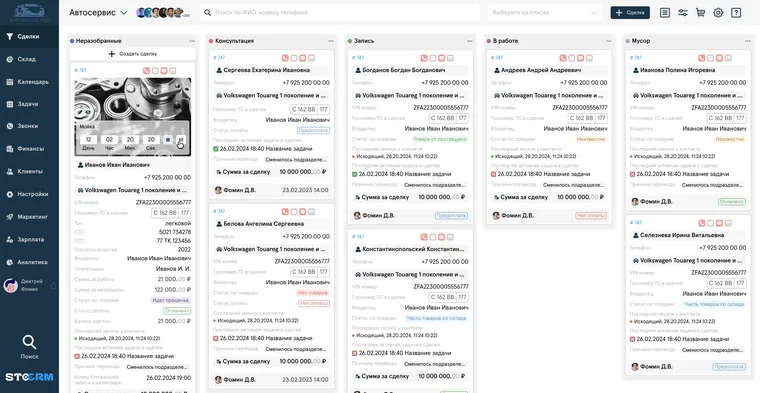Open client Андреев Андрей Андреевич
760x393 pixels.
pos(549,70)
